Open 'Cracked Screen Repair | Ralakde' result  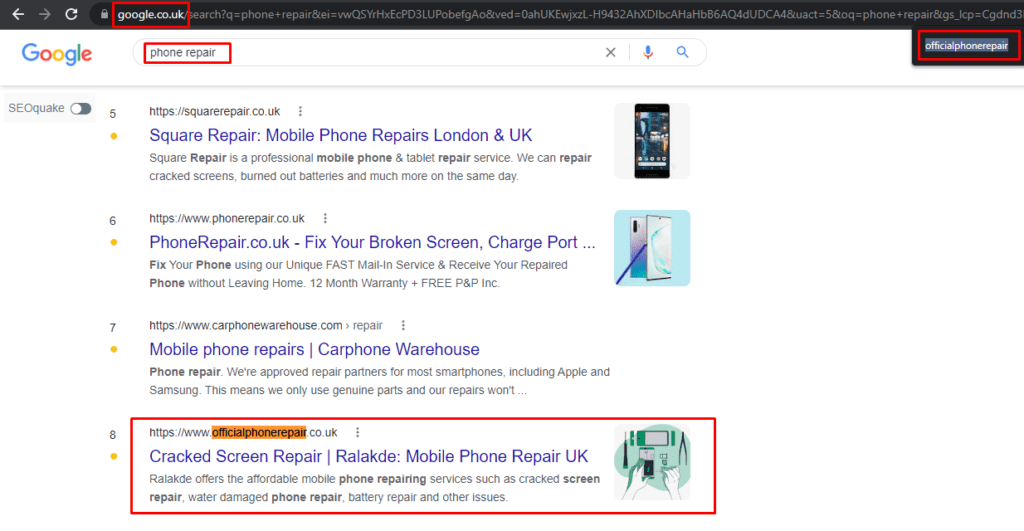click(368, 457)
